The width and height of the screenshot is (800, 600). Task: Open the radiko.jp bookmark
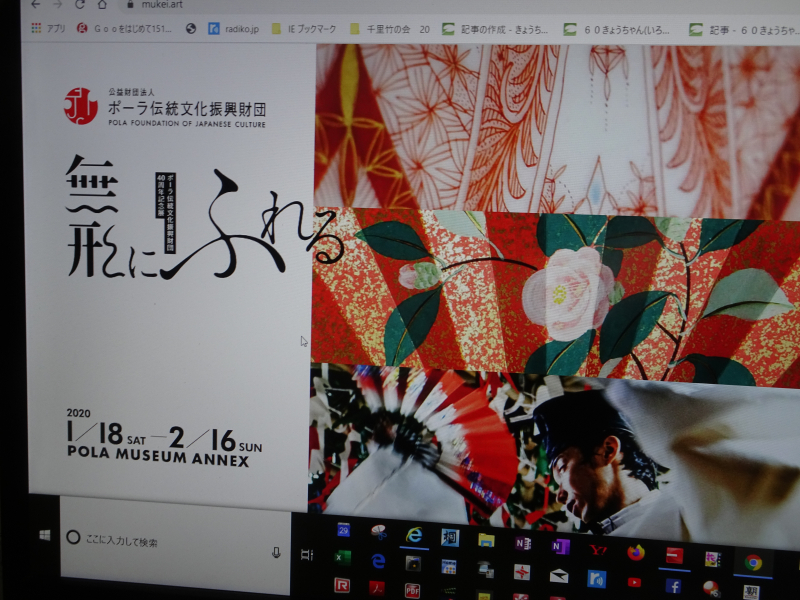pos(234,29)
